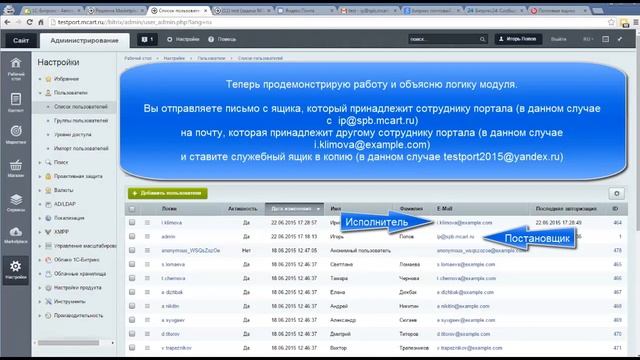Image resolution: width=640 pixels, height=360 pixels.
Task: Check the admin row checkbox
Action: point(132,236)
